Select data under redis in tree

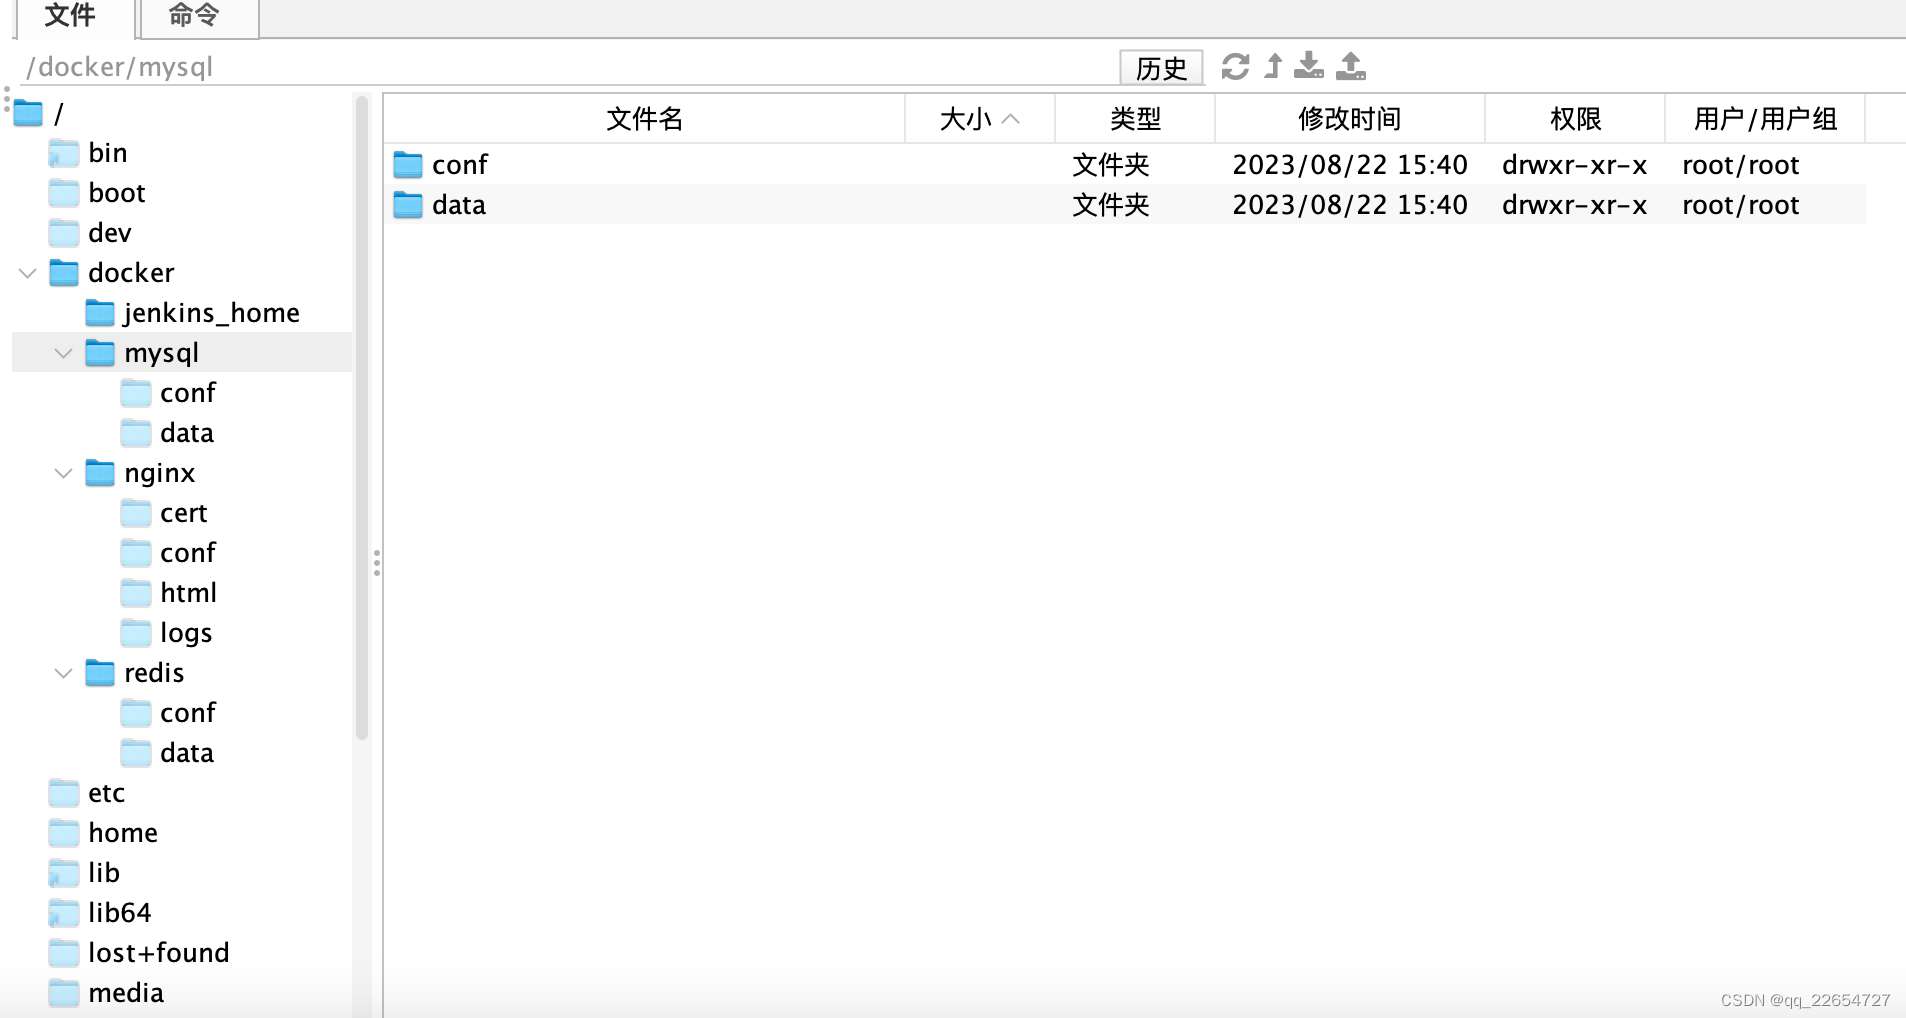coord(186,753)
